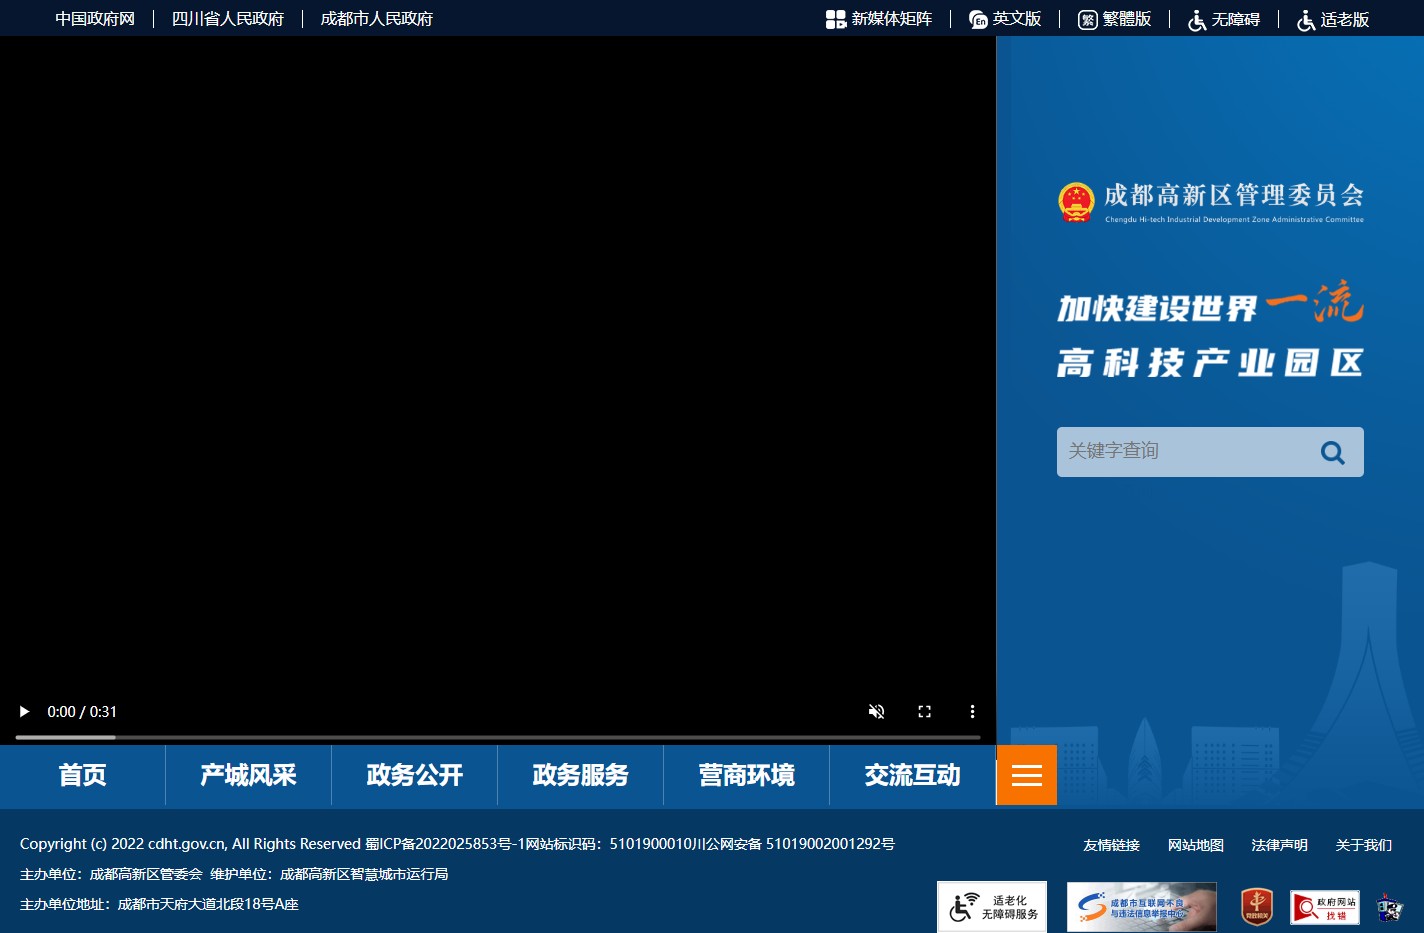Open 关于我们 footer link
The height and width of the screenshot is (933, 1424).
pyautogui.click(x=1364, y=845)
